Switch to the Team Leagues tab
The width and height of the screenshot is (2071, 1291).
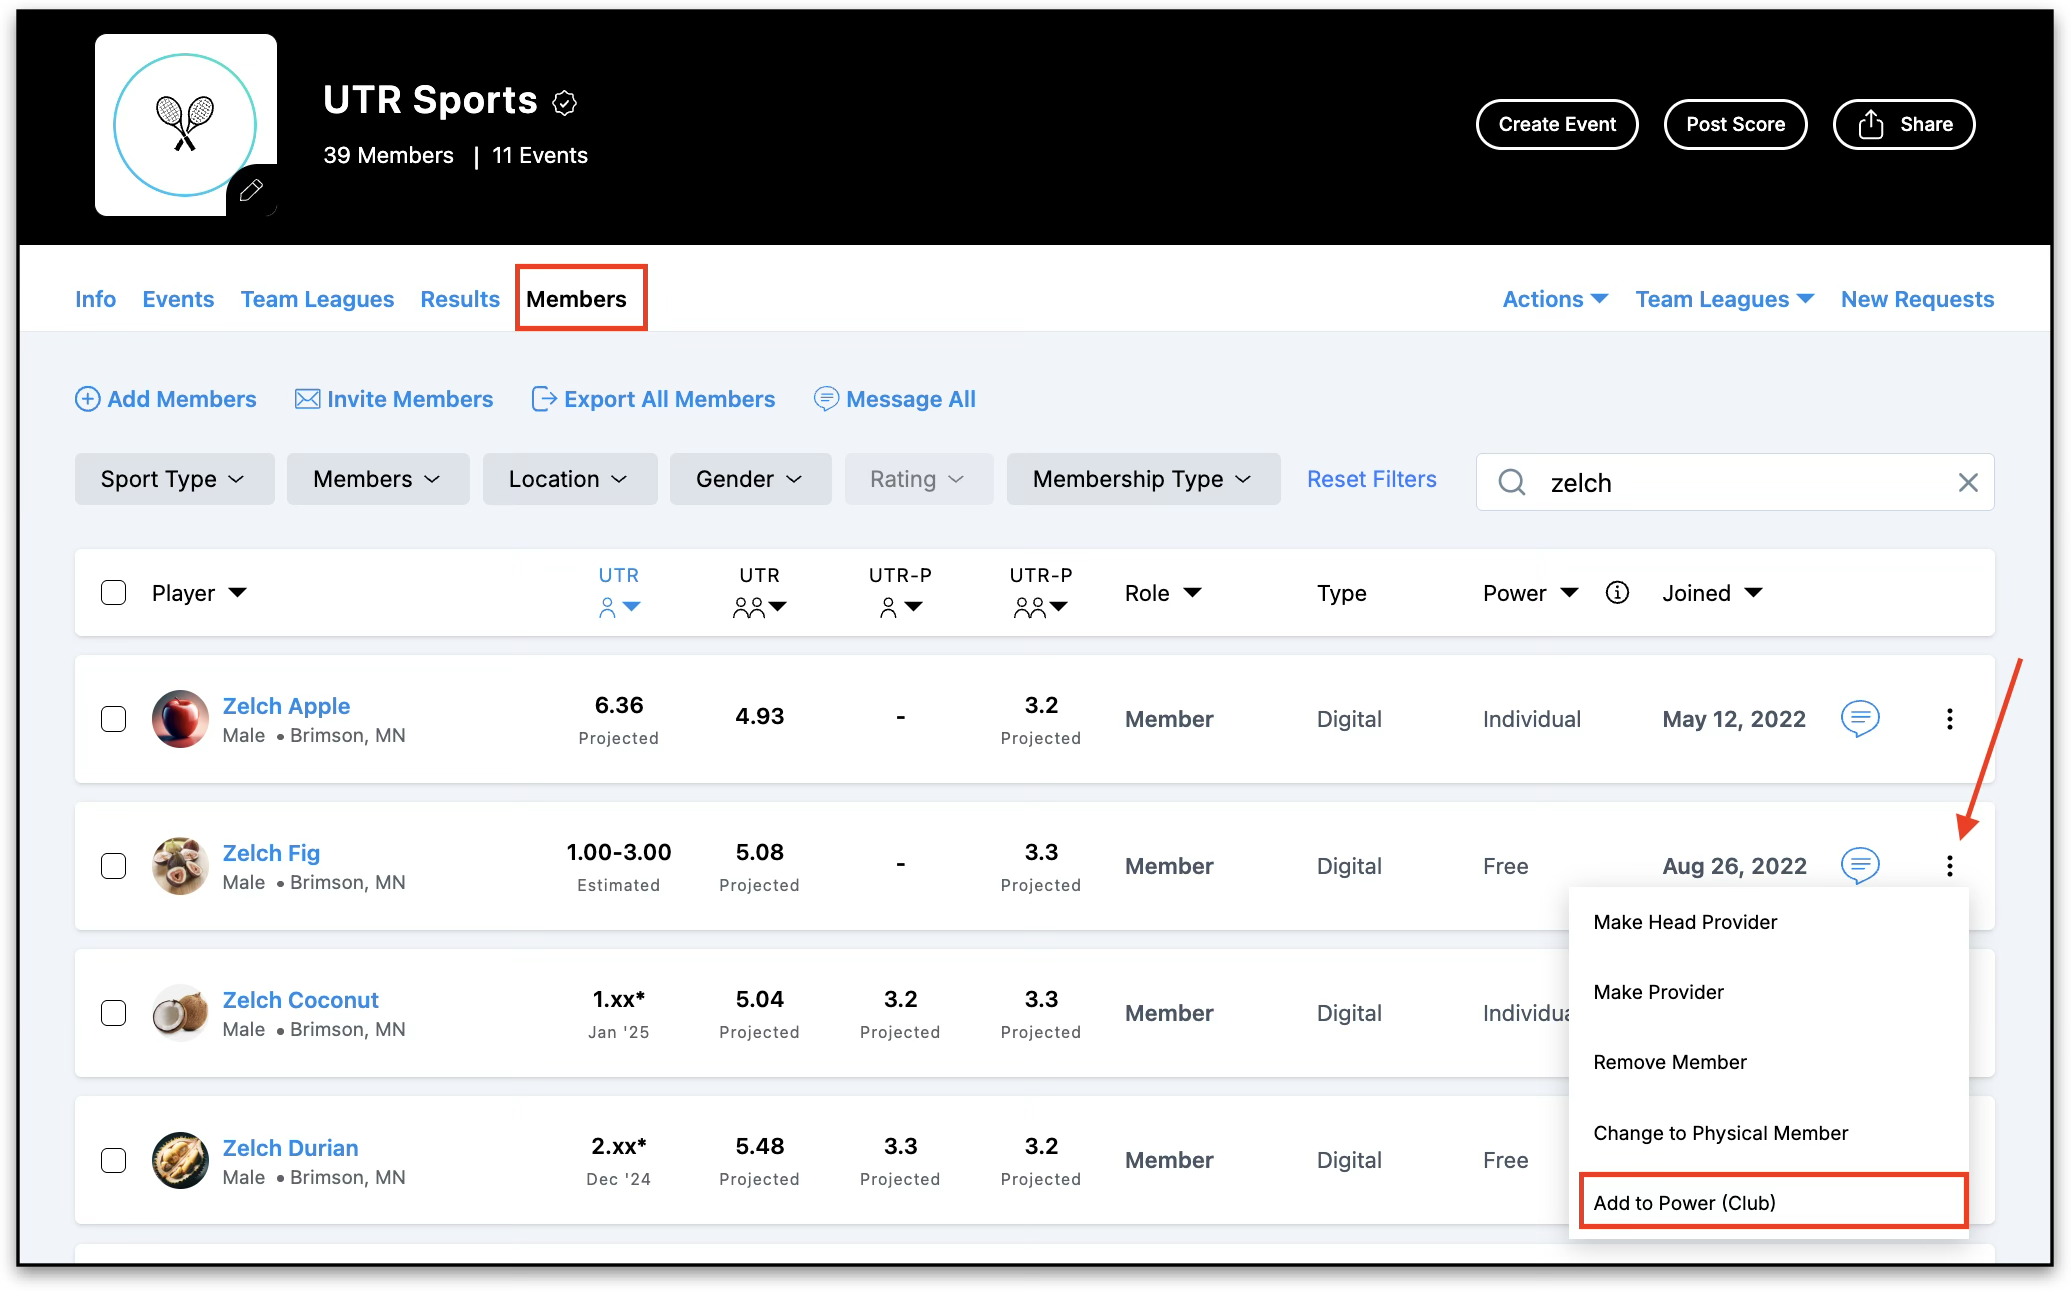[317, 299]
